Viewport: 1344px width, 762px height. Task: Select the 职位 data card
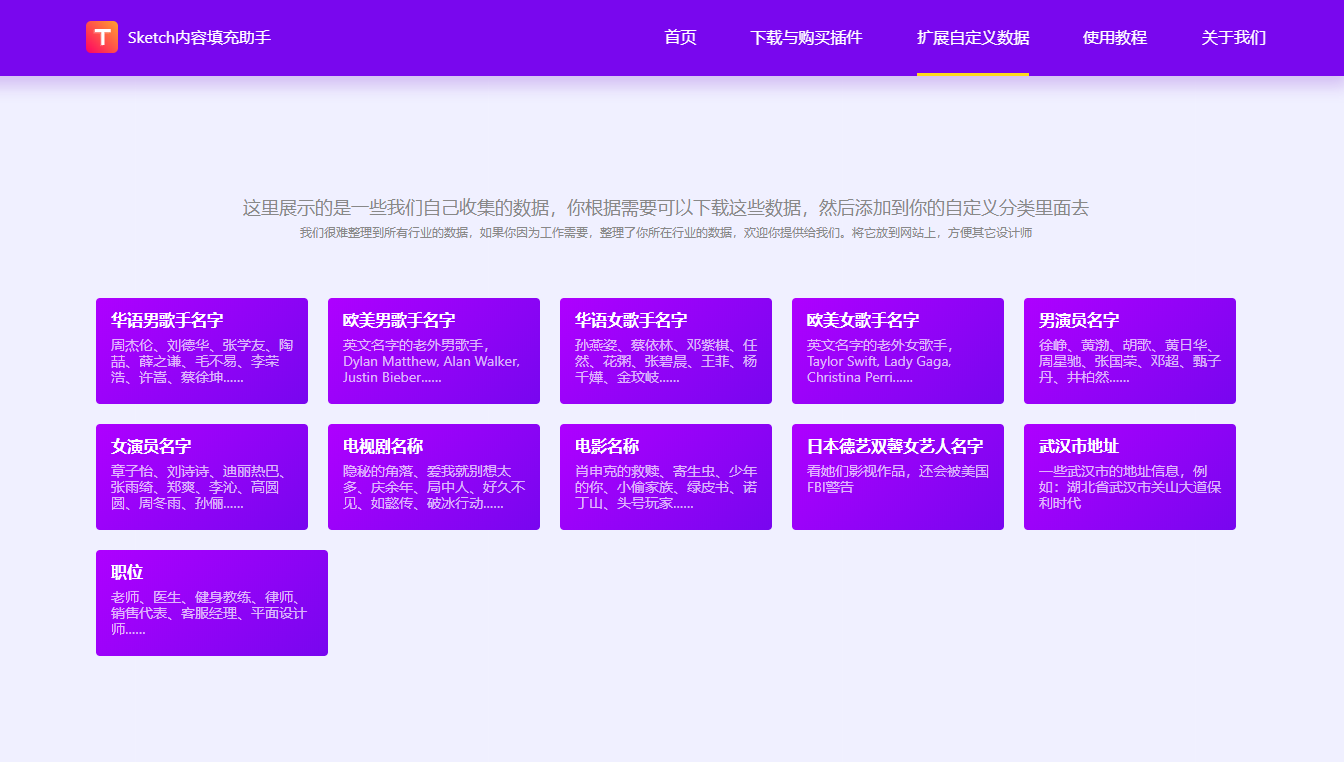click(212, 603)
